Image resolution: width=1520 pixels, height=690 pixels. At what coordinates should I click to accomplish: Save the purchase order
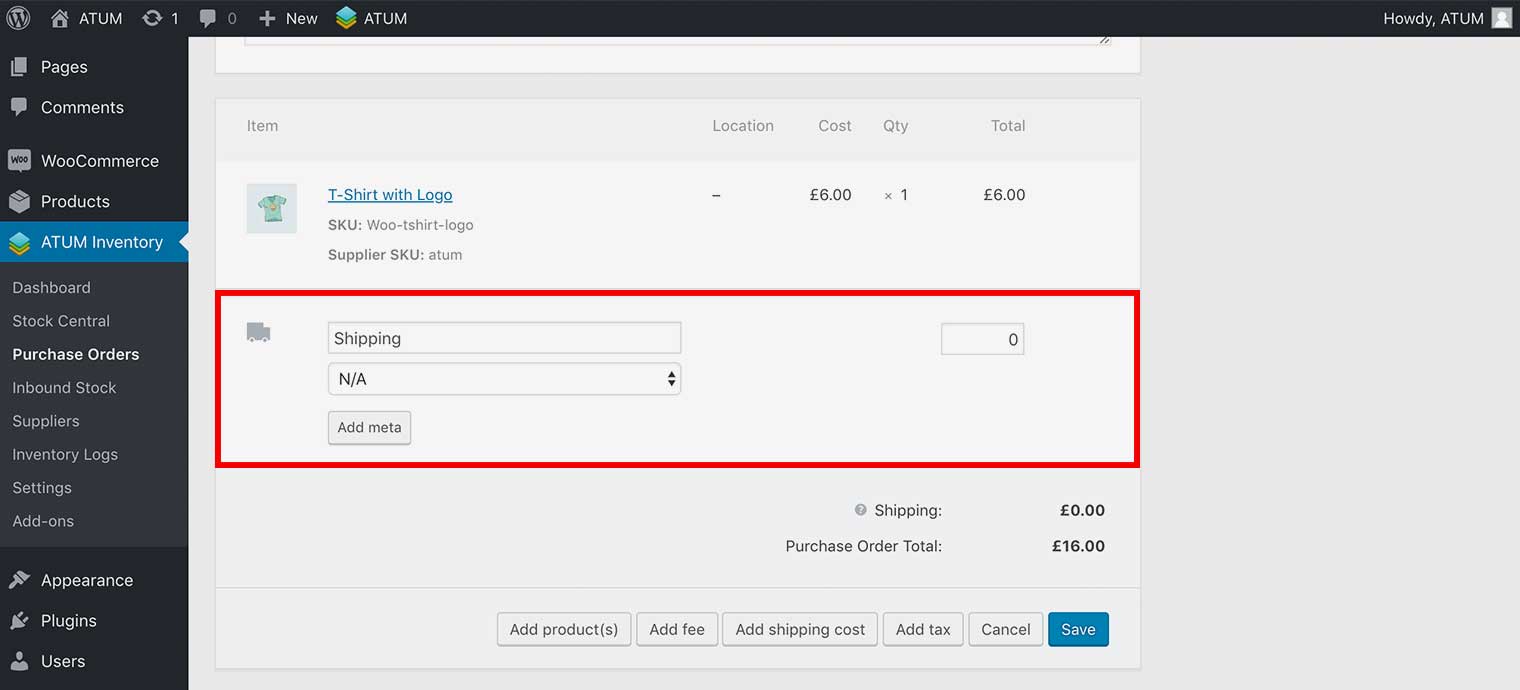point(1078,629)
